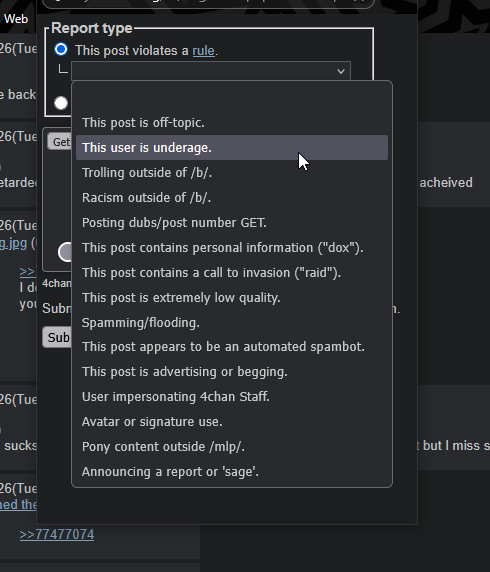Choose 'This post is extremely low quality.'
Viewport: 490px width, 572px height.
tap(232, 297)
